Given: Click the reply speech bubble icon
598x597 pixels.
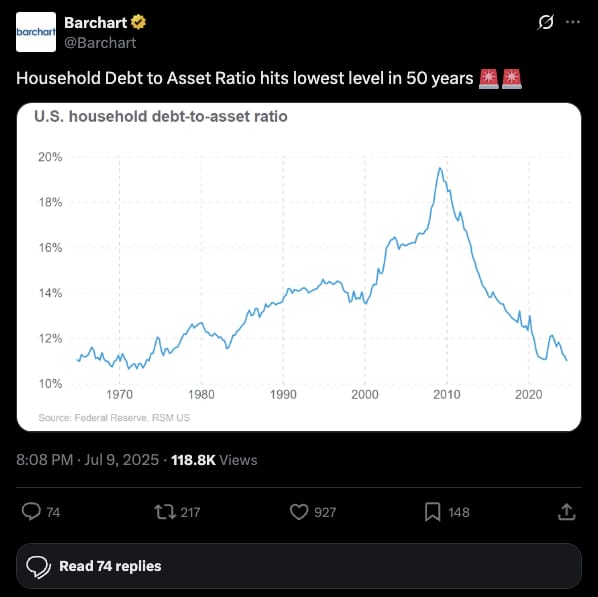Looking at the screenshot, I should pyautogui.click(x=31, y=512).
